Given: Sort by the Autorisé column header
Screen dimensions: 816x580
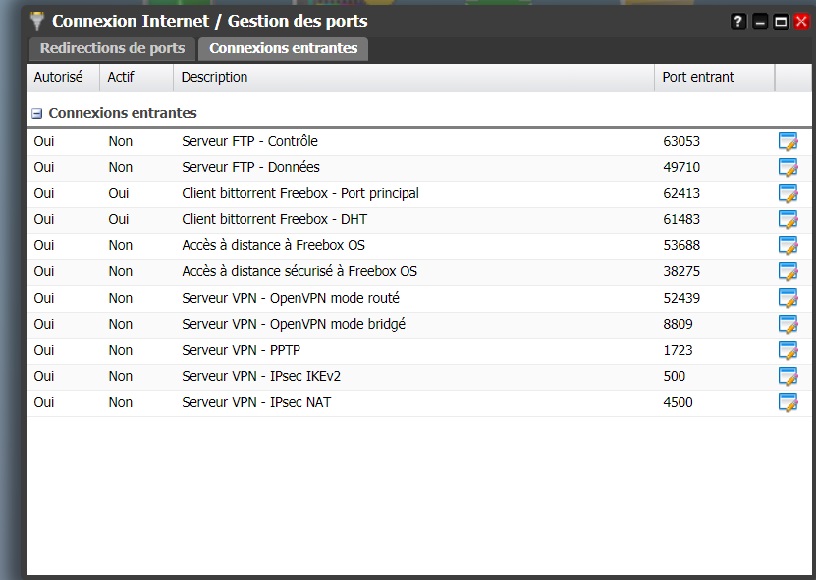Looking at the screenshot, I should click(x=58, y=77).
